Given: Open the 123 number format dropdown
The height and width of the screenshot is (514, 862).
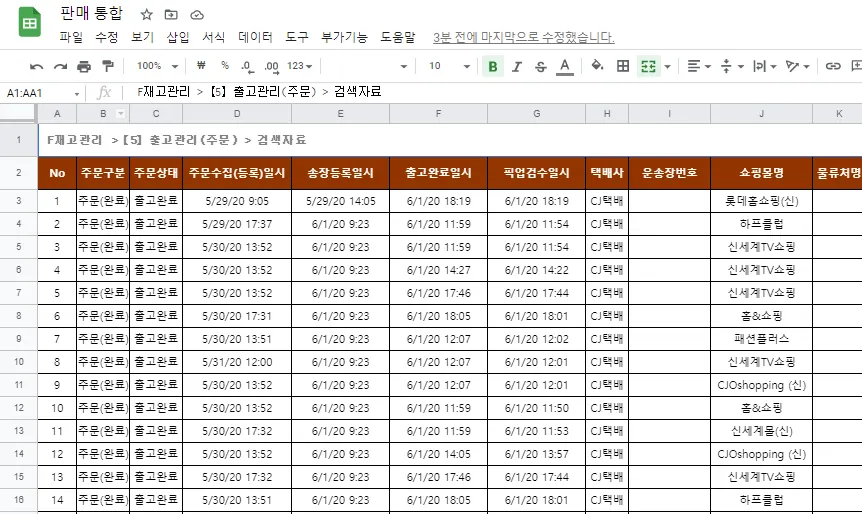Looking at the screenshot, I should point(299,66).
